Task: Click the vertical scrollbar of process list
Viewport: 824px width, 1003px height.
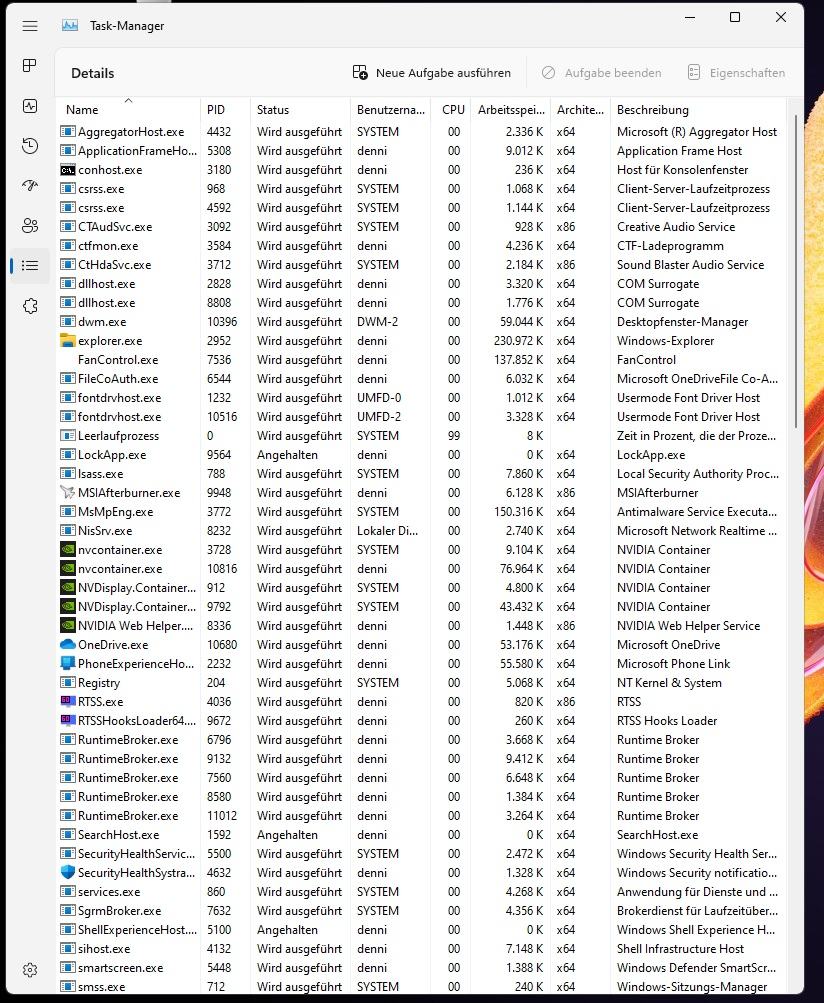Action: pyautogui.click(x=795, y=271)
